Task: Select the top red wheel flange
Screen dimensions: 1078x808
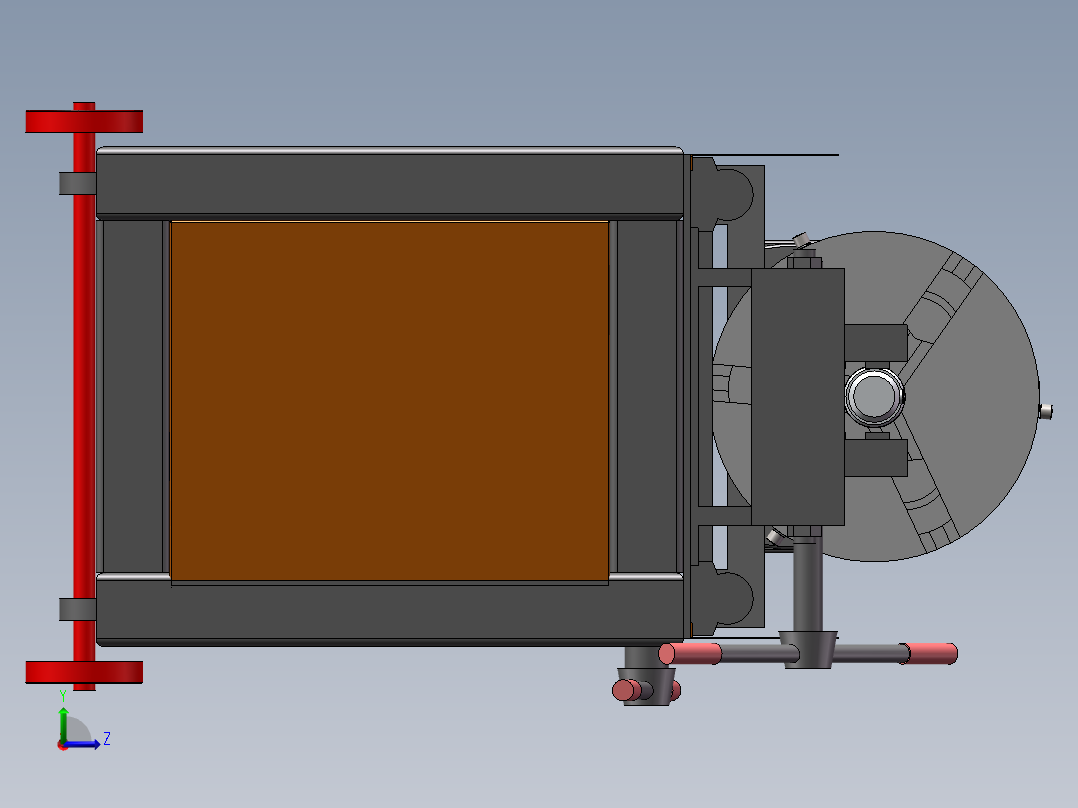Action: click(x=84, y=121)
